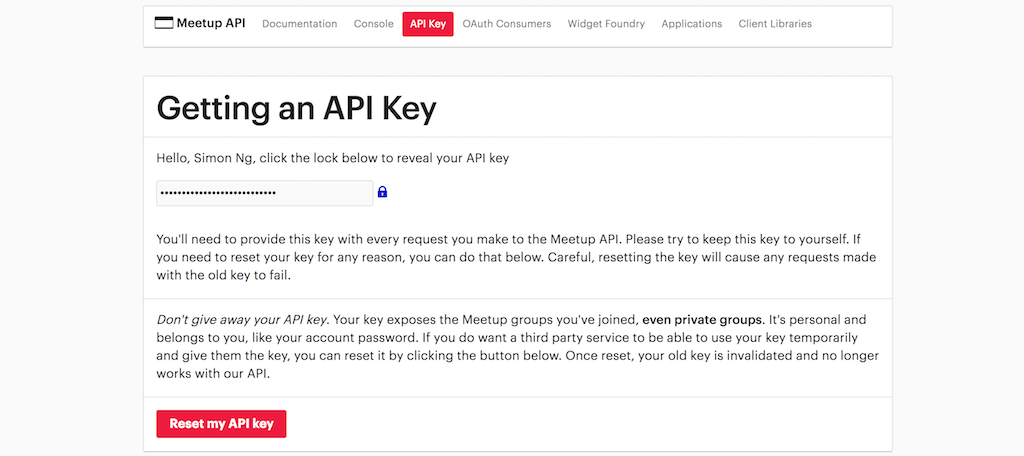This screenshot has height=456, width=1024.
Task: Open Widget Foundry
Action: tap(606, 24)
